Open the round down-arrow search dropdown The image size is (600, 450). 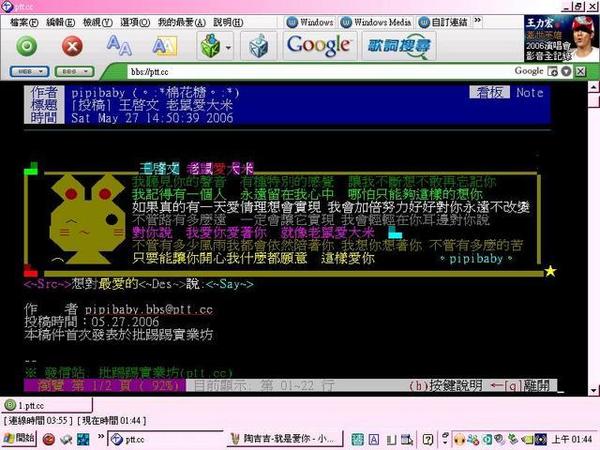(566, 71)
